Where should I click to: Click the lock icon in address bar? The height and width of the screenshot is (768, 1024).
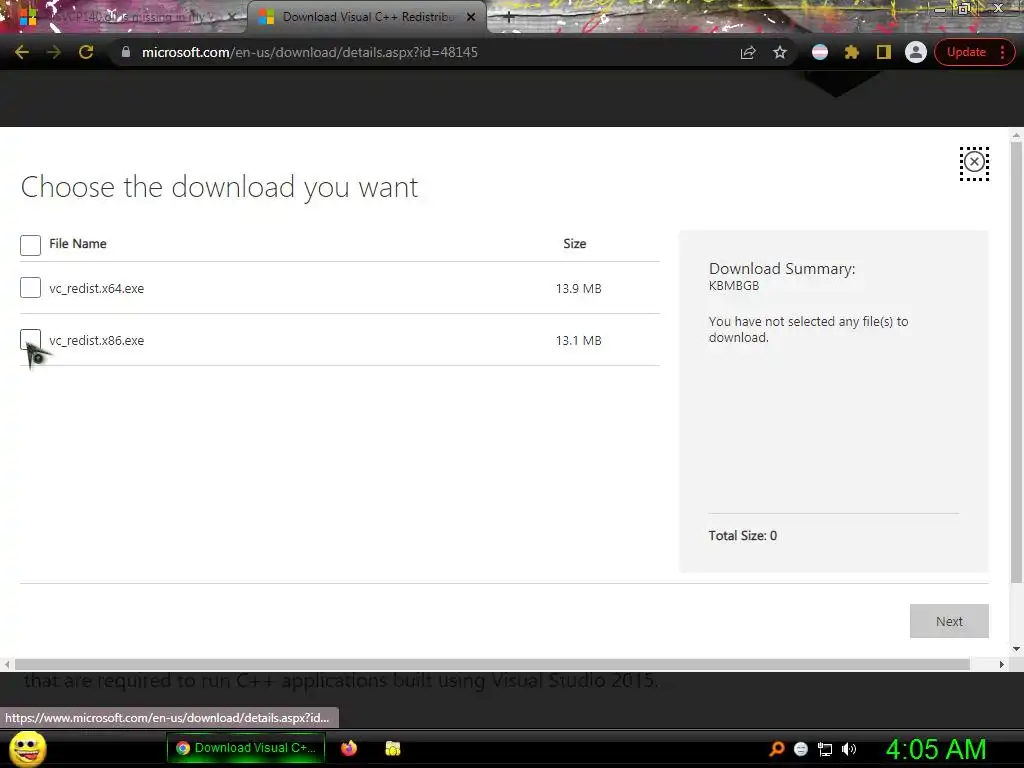click(126, 52)
